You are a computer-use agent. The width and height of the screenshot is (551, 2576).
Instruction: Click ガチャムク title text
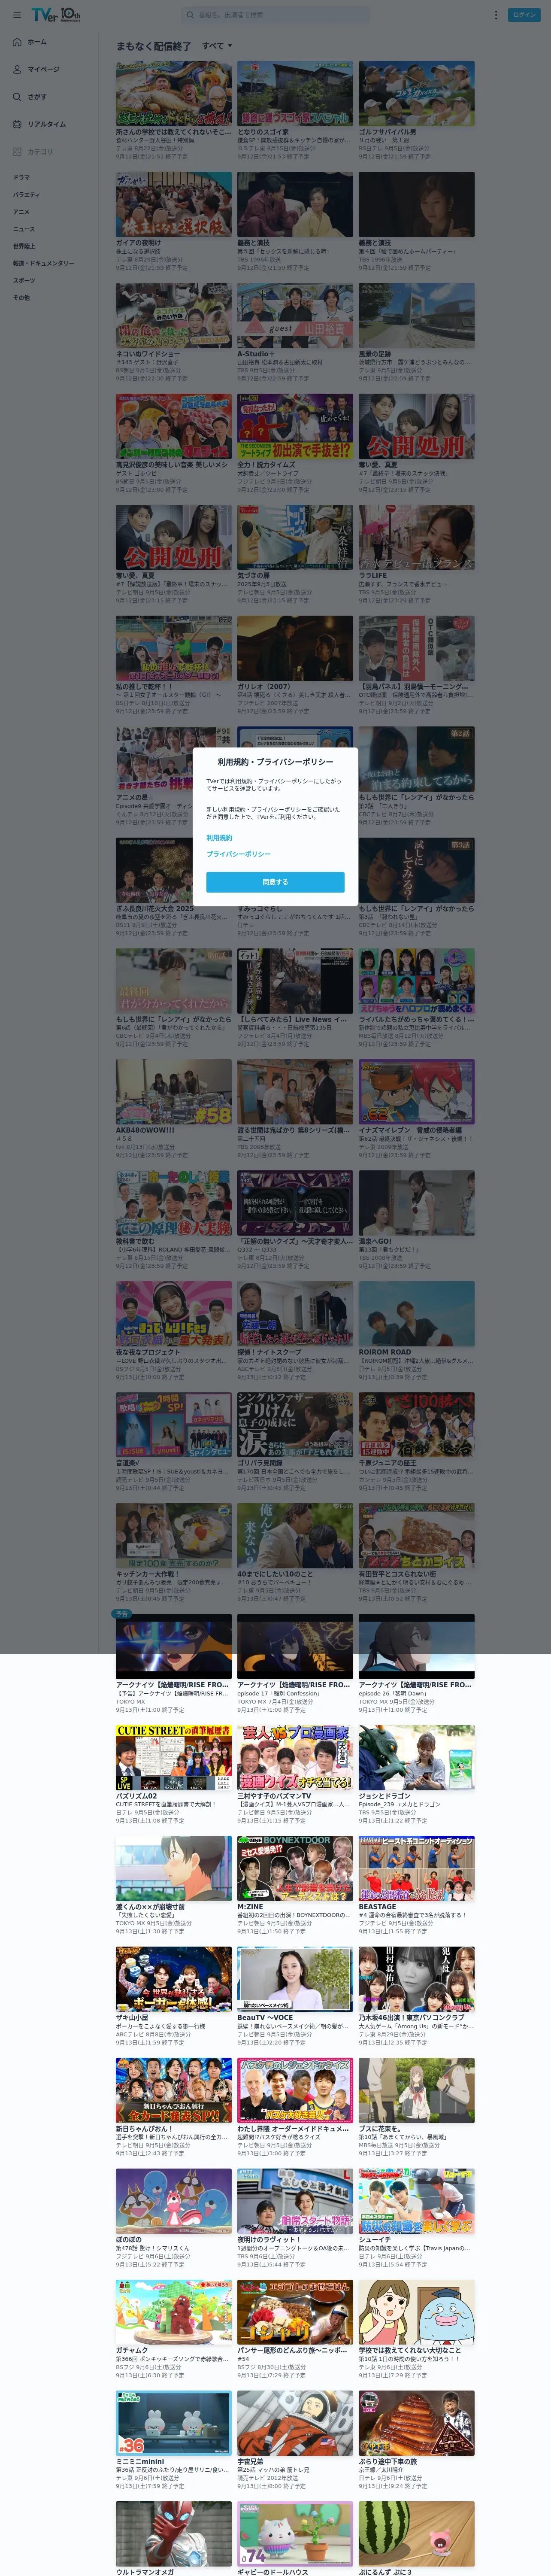click(132, 2351)
